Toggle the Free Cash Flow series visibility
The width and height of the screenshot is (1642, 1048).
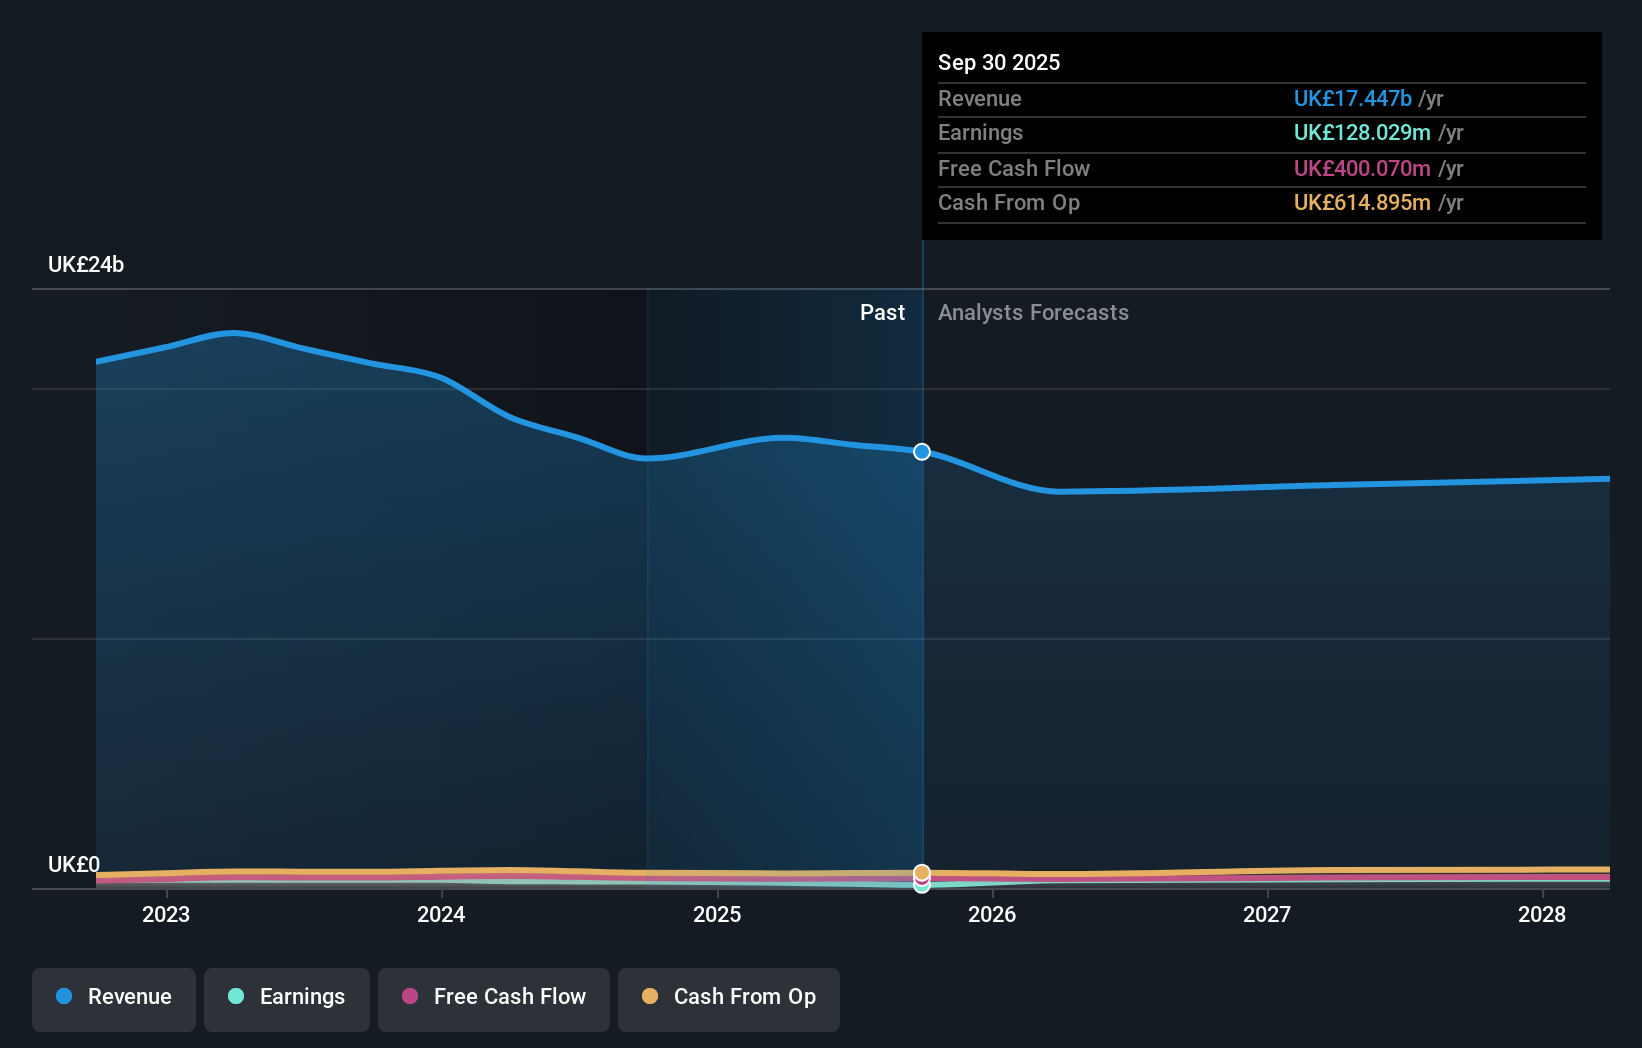pos(493,997)
